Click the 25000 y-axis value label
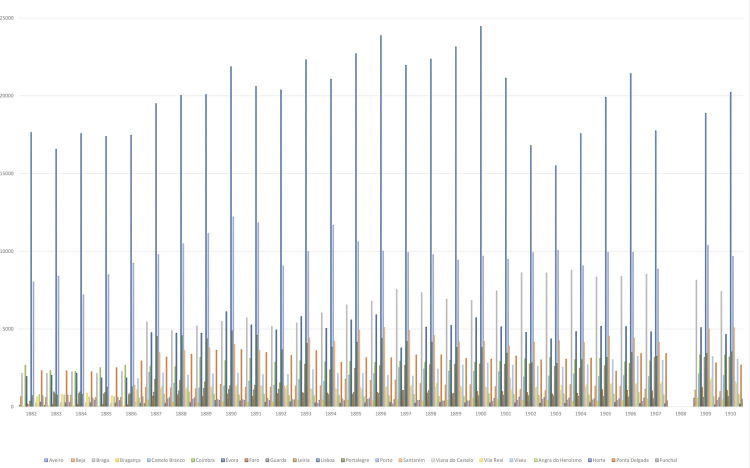 pos(10,19)
